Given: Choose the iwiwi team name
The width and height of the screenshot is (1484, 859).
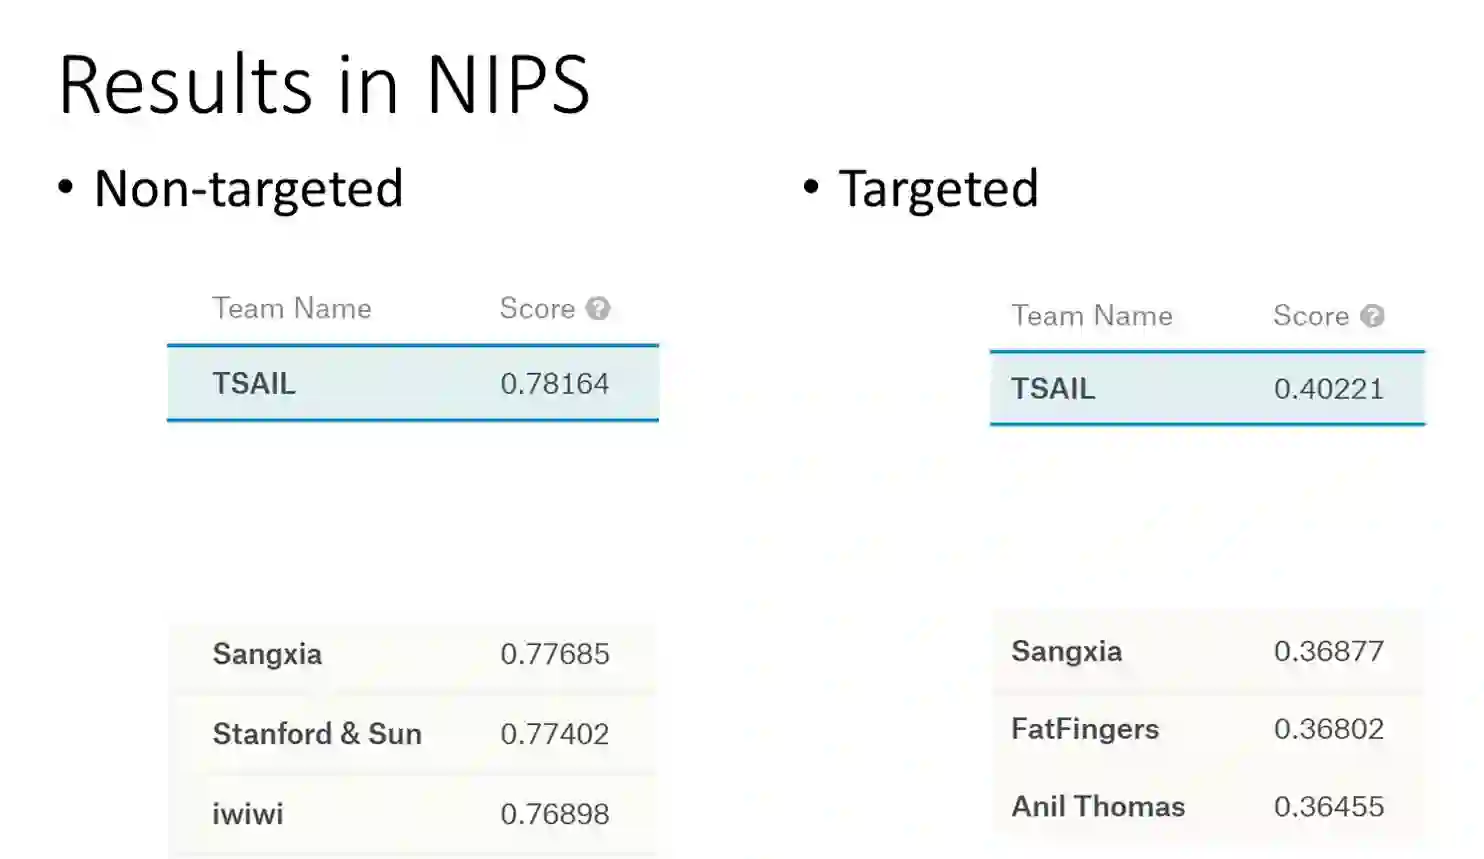Looking at the screenshot, I should (248, 814).
